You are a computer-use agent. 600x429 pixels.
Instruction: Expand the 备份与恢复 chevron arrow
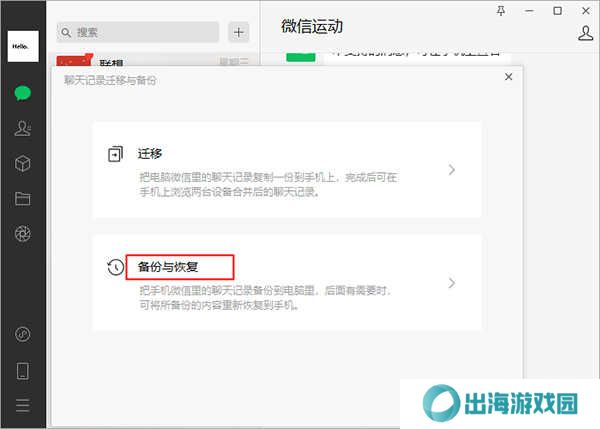(x=452, y=283)
